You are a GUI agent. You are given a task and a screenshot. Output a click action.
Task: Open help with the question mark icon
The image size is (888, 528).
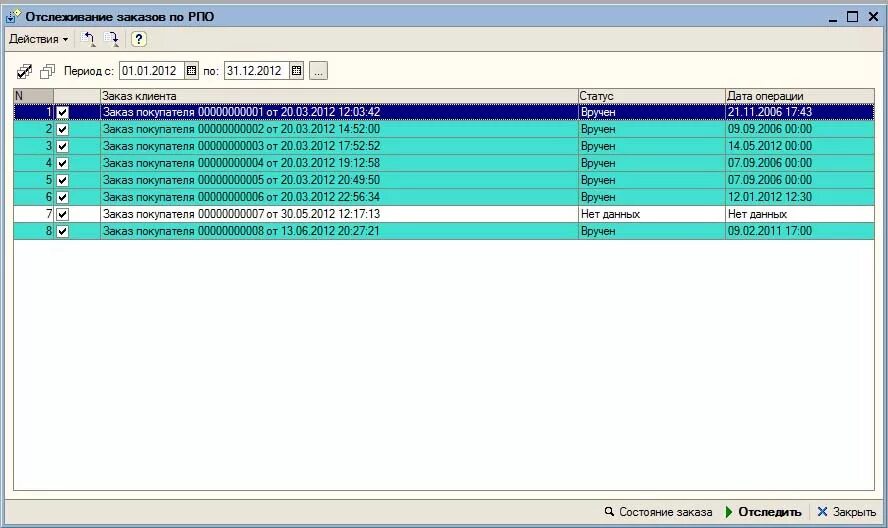pos(138,39)
